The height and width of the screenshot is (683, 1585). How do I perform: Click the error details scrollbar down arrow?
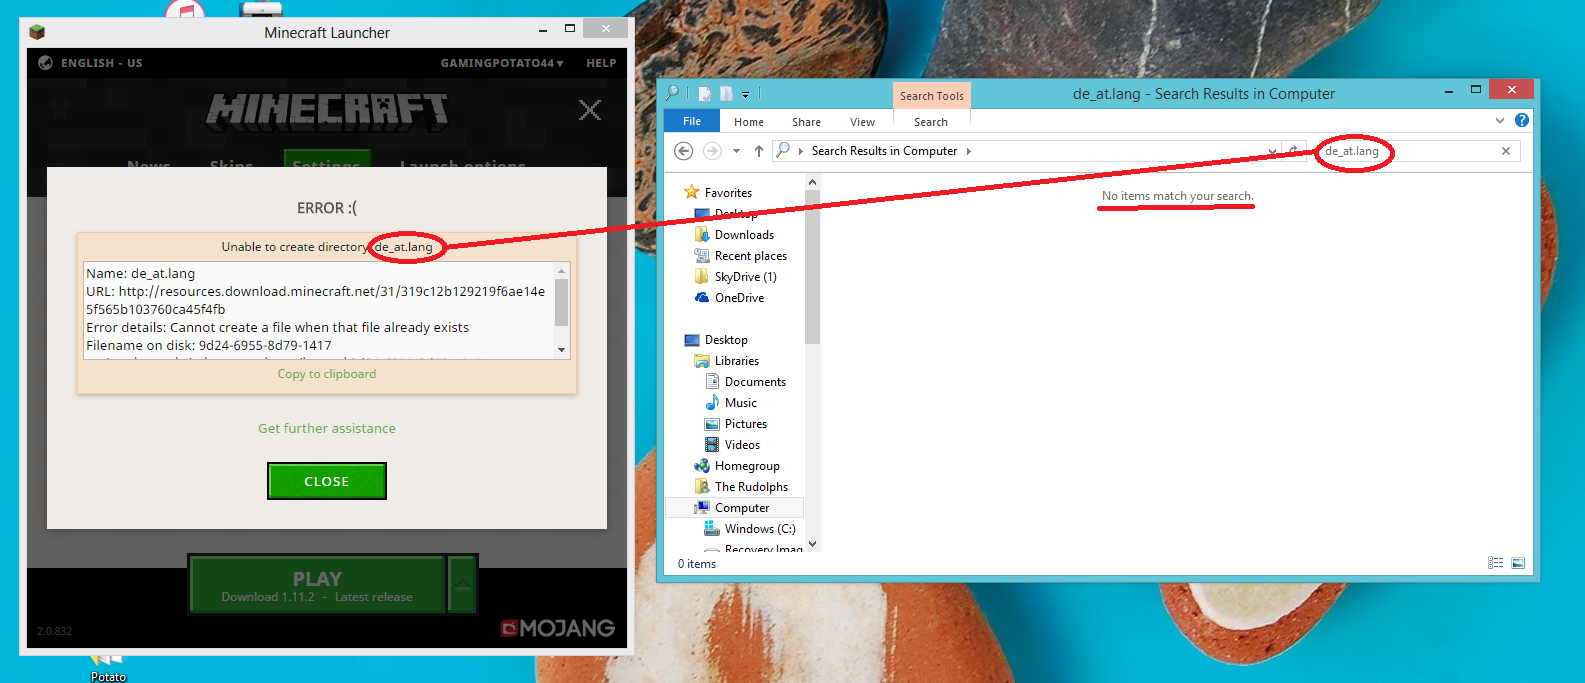point(561,350)
